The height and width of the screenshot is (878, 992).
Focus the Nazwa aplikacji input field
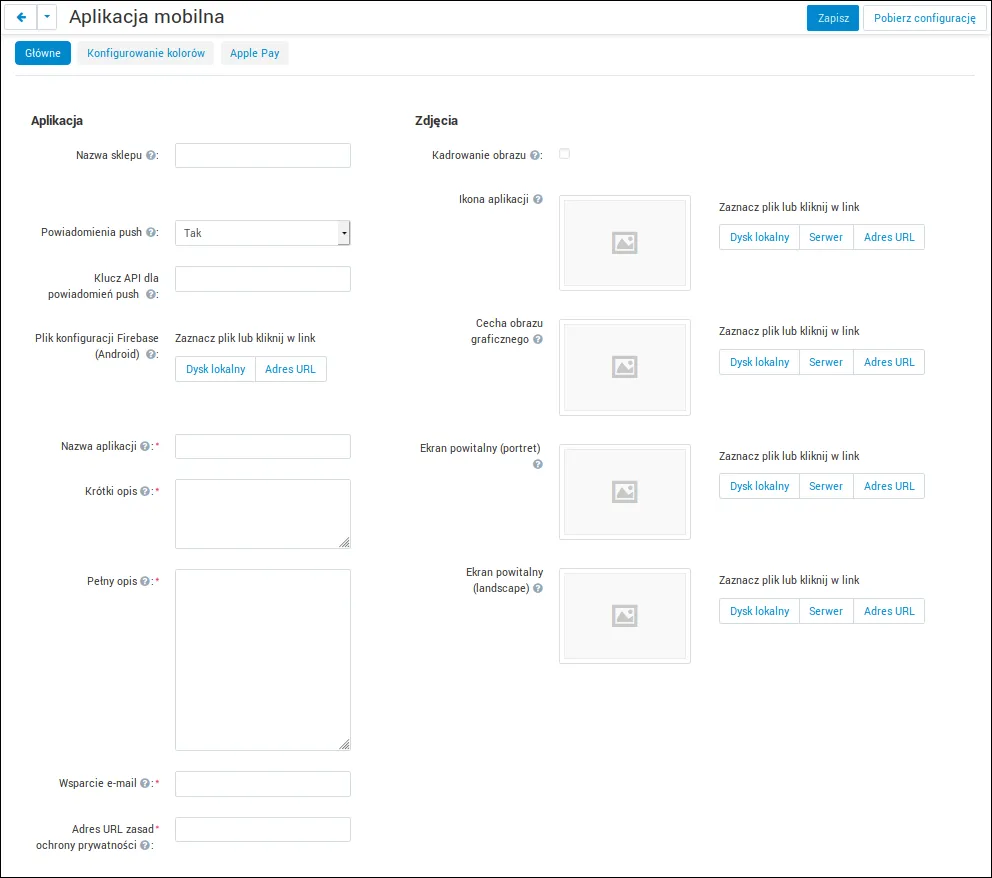pyautogui.click(x=263, y=447)
